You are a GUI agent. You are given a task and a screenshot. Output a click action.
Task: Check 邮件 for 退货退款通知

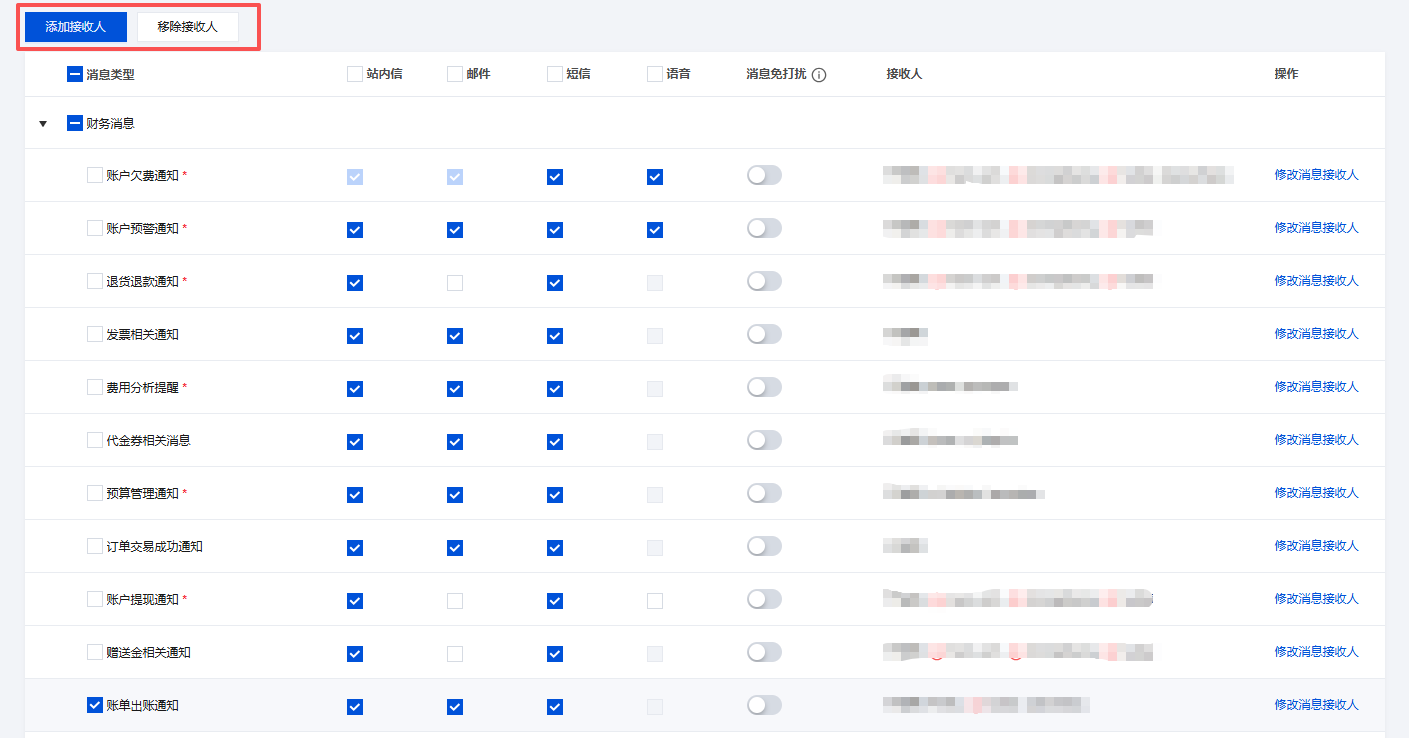455,283
